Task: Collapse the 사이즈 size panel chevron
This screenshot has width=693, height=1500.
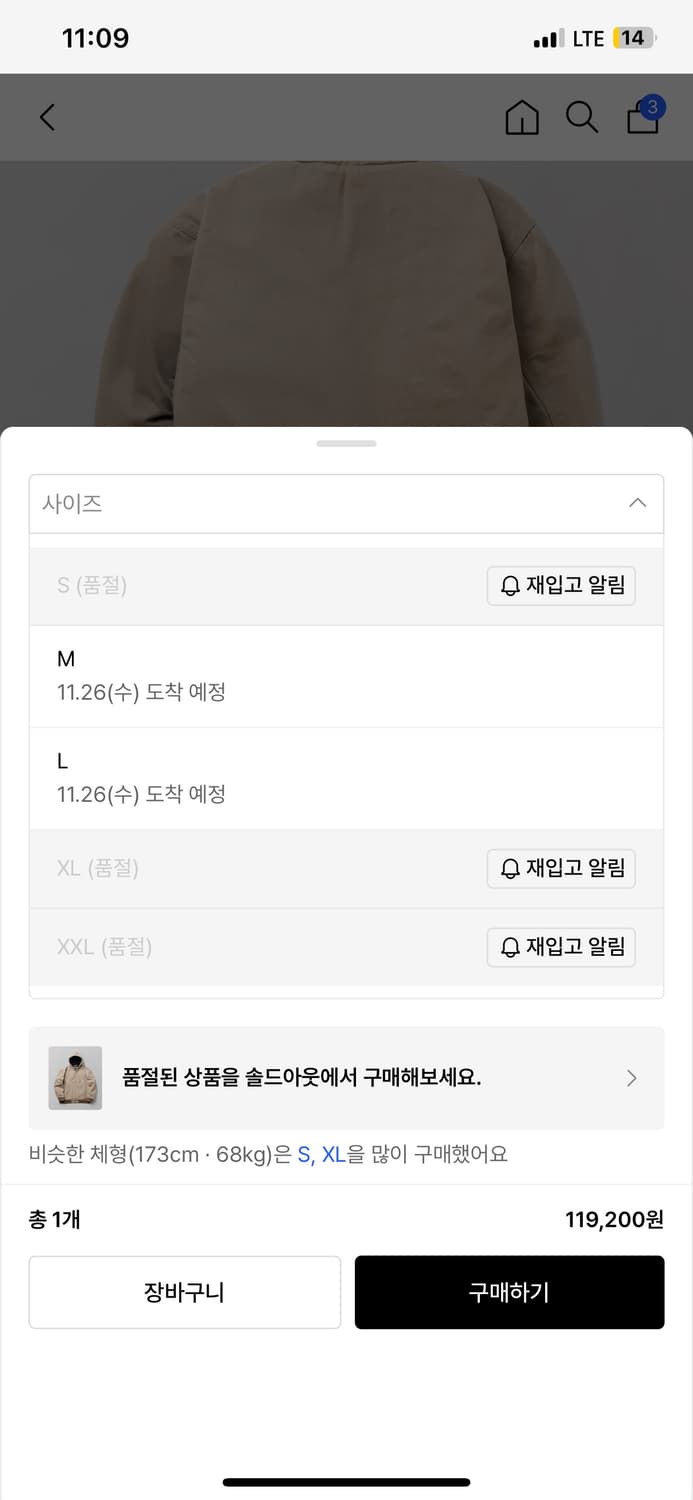Action: [637, 503]
